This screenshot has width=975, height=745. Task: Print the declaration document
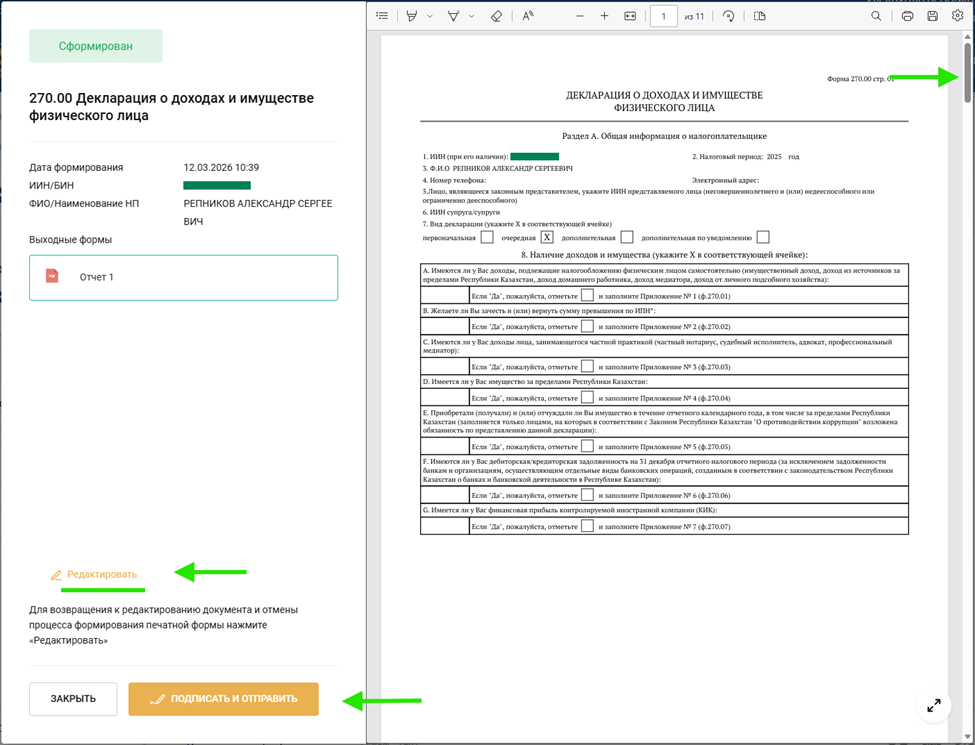(x=907, y=16)
